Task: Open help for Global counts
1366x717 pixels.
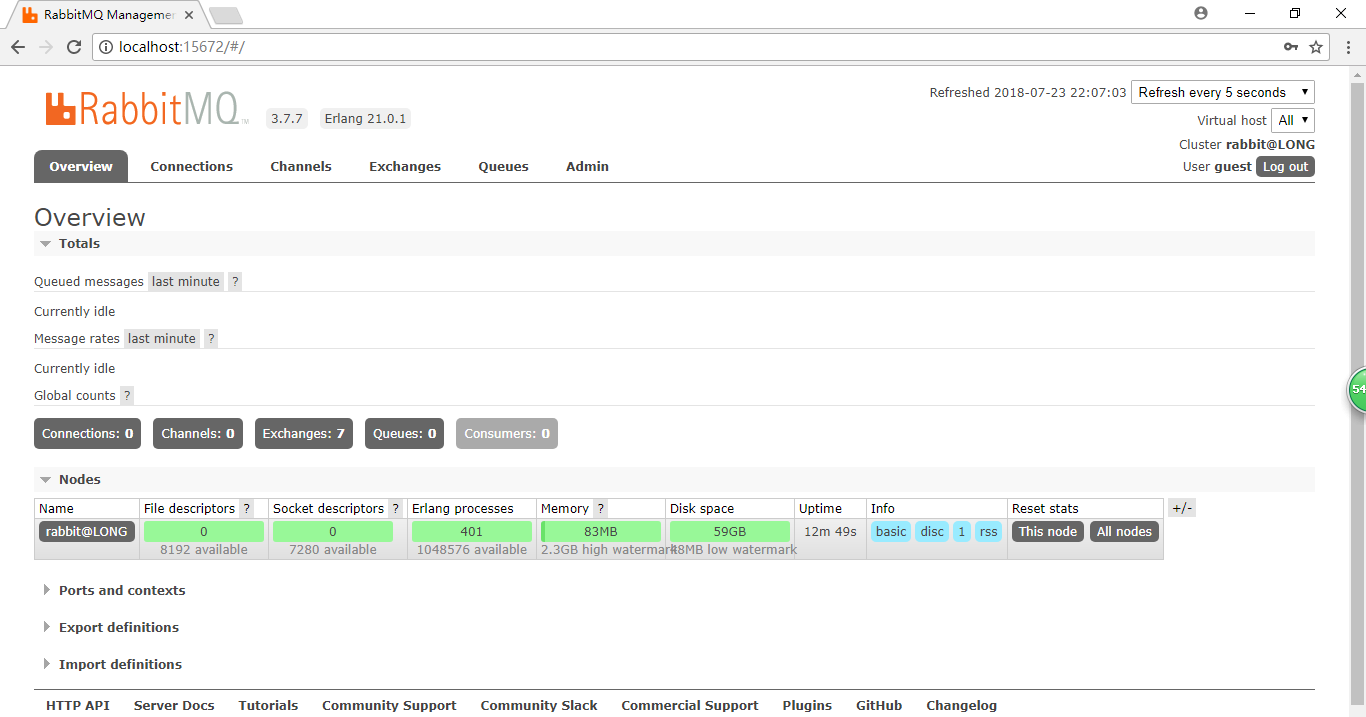Action: (x=127, y=396)
